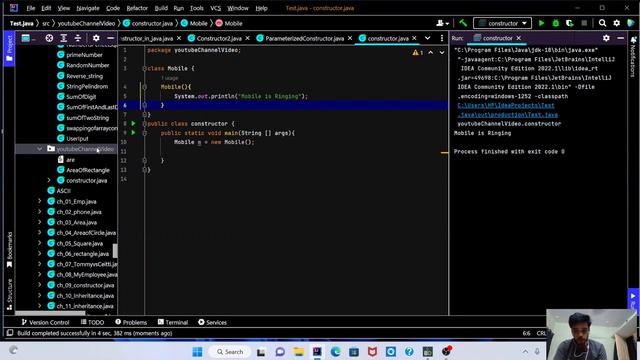Toggle the Bookmarks tool window sidebar button
This screenshot has height=360, width=640.
[x=9, y=250]
